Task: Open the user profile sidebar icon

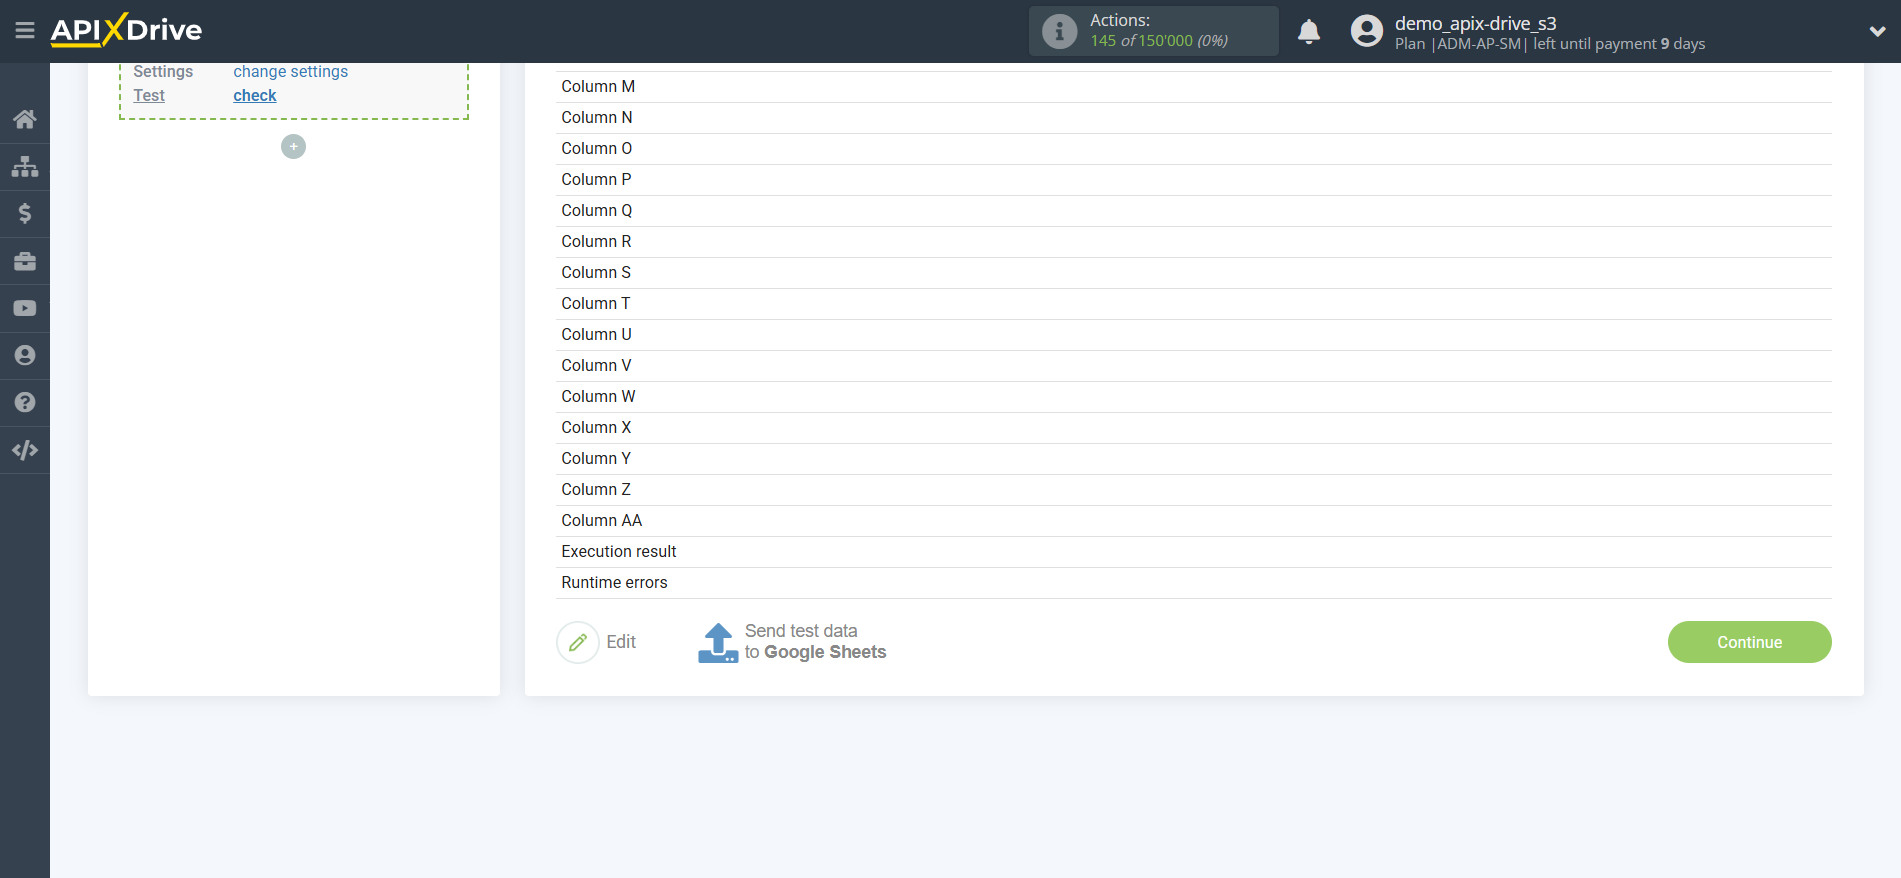Action: coord(25,355)
